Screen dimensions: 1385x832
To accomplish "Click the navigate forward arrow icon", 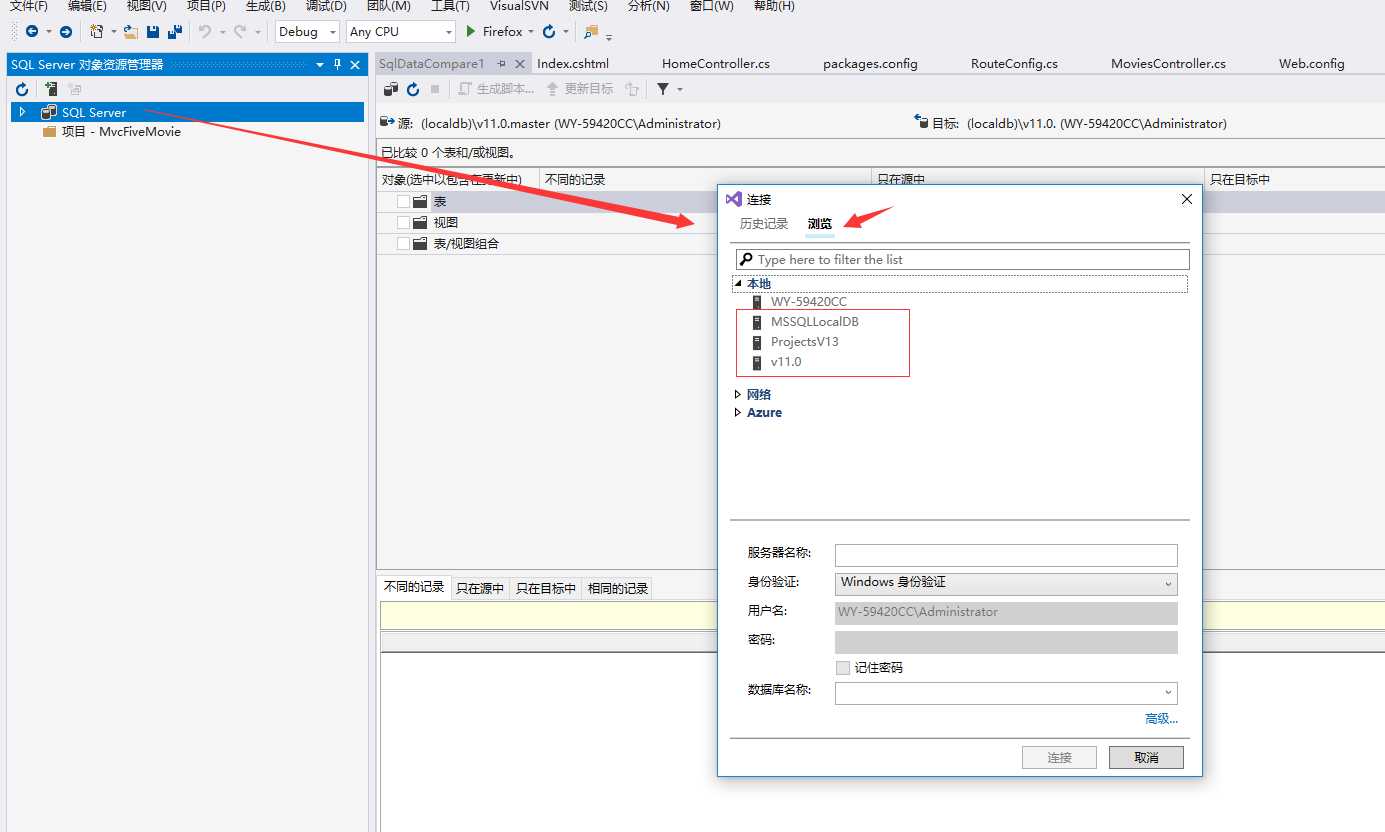I will (x=66, y=32).
